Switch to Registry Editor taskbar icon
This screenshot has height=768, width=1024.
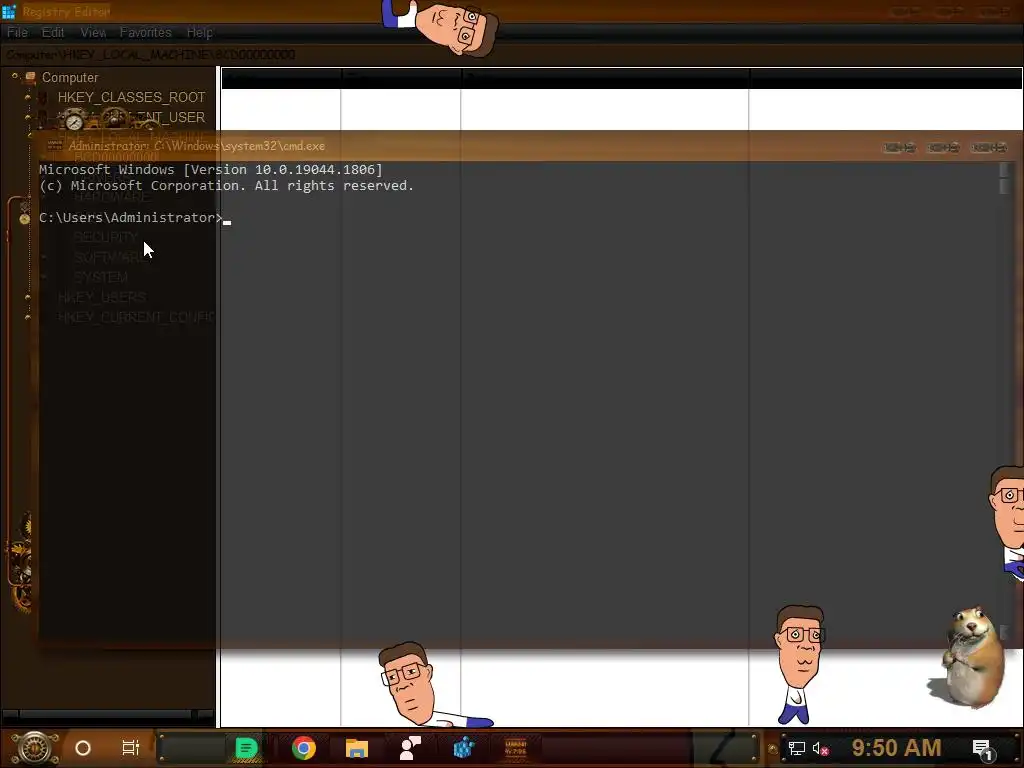(x=464, y=748)
